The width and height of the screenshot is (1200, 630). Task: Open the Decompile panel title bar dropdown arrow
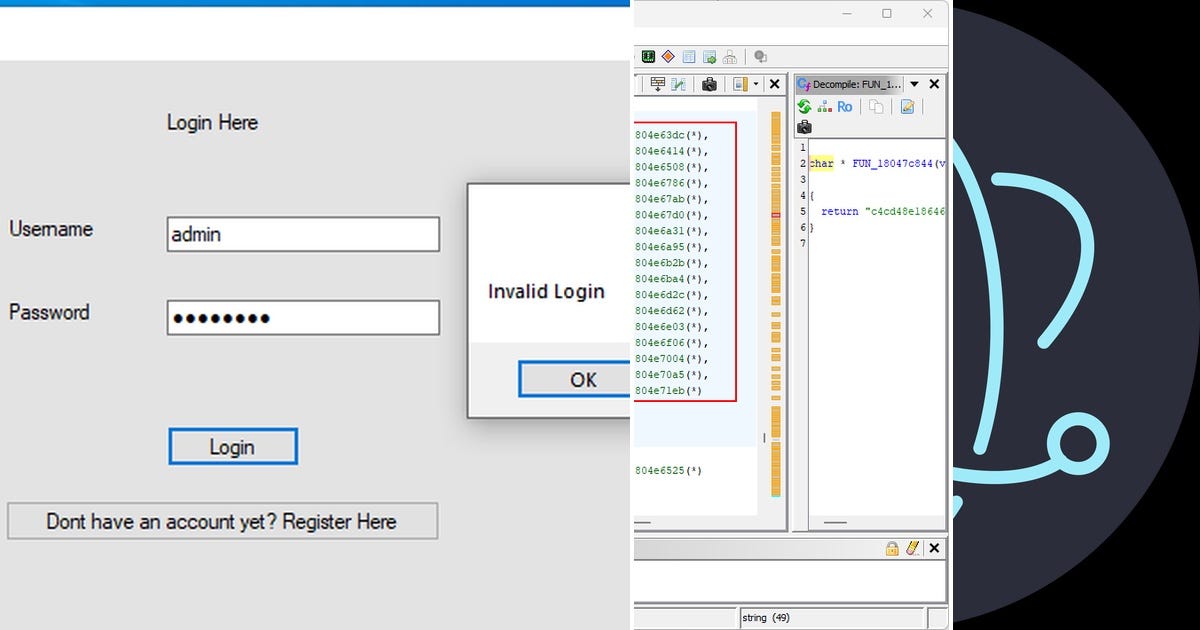[x=913, y=84]
